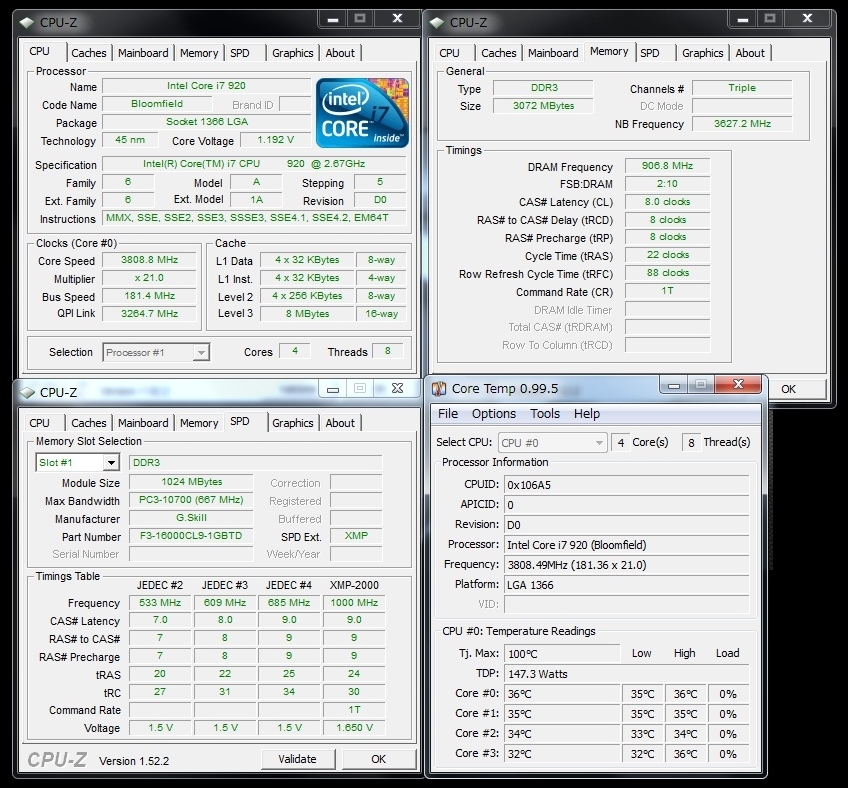The width and height of the screenshot is (848, 788).
Task: Open the Tools menu in Core Temp
Action: (545, 414)
